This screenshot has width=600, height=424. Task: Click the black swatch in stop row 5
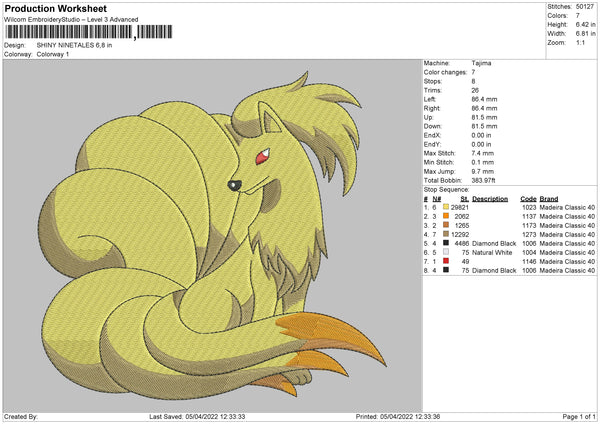446,243
